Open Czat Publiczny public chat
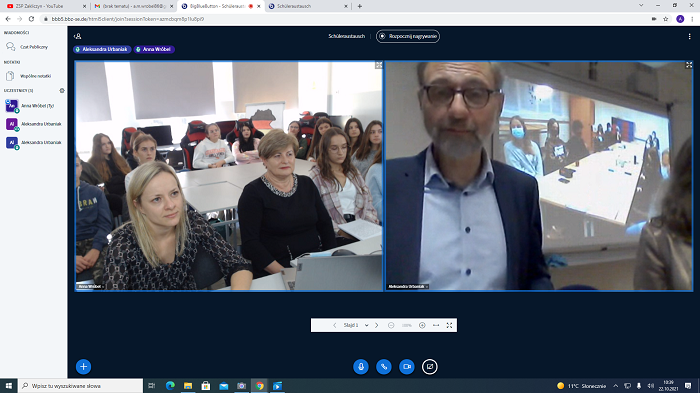Screen dimensions: 700x393 [33, 47]
